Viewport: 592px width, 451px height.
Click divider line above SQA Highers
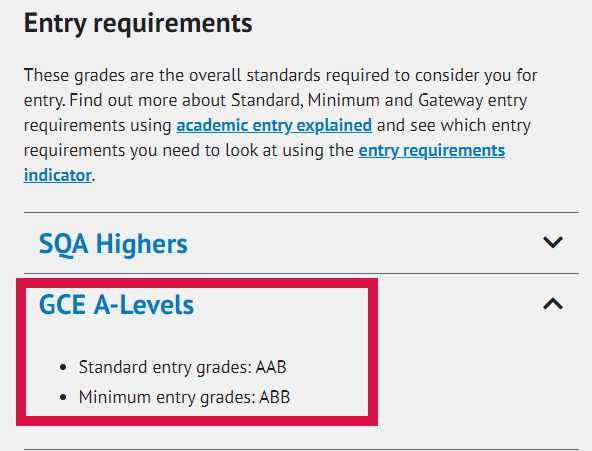click(x=301, y=212)
